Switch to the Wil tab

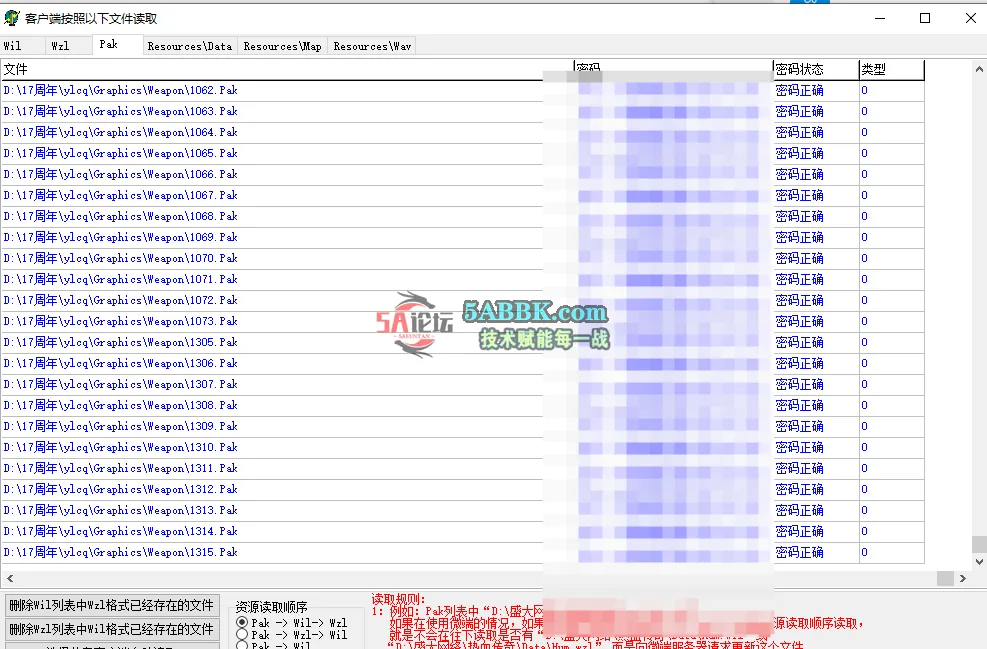click(x=22, y=46)
